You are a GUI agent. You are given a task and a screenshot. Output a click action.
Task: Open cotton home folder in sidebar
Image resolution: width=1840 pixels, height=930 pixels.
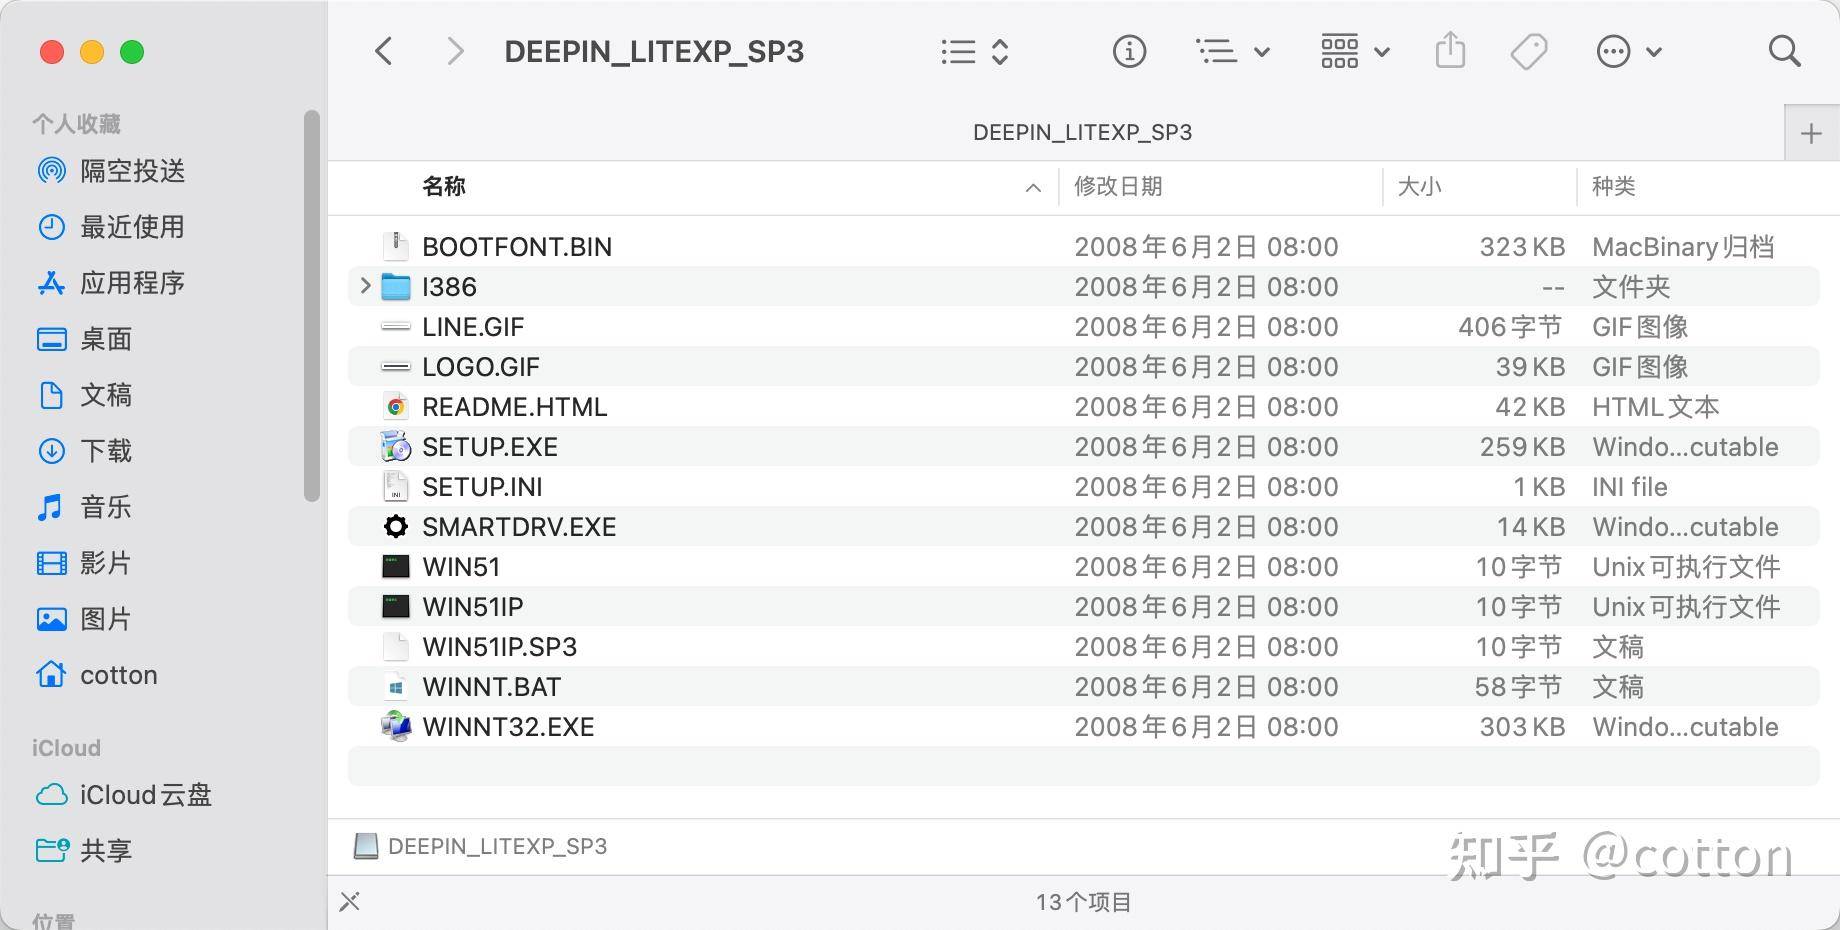[97, 675]
